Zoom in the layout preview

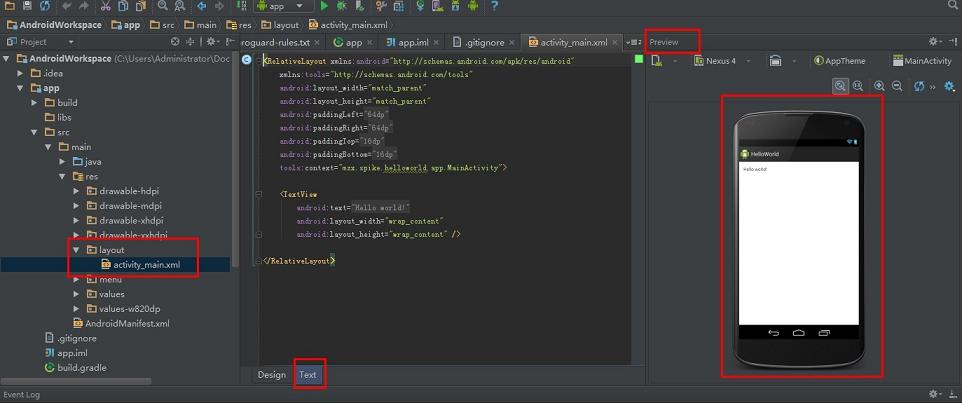coord(879,87)
